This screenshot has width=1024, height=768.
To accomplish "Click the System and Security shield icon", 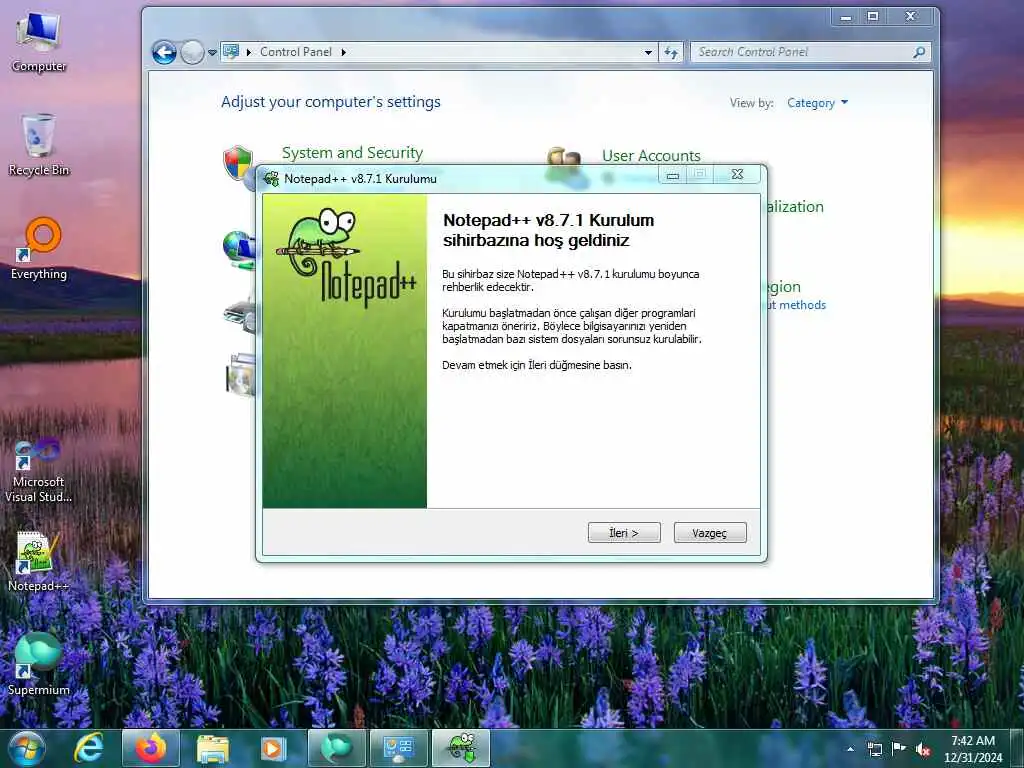I will 238,163.
